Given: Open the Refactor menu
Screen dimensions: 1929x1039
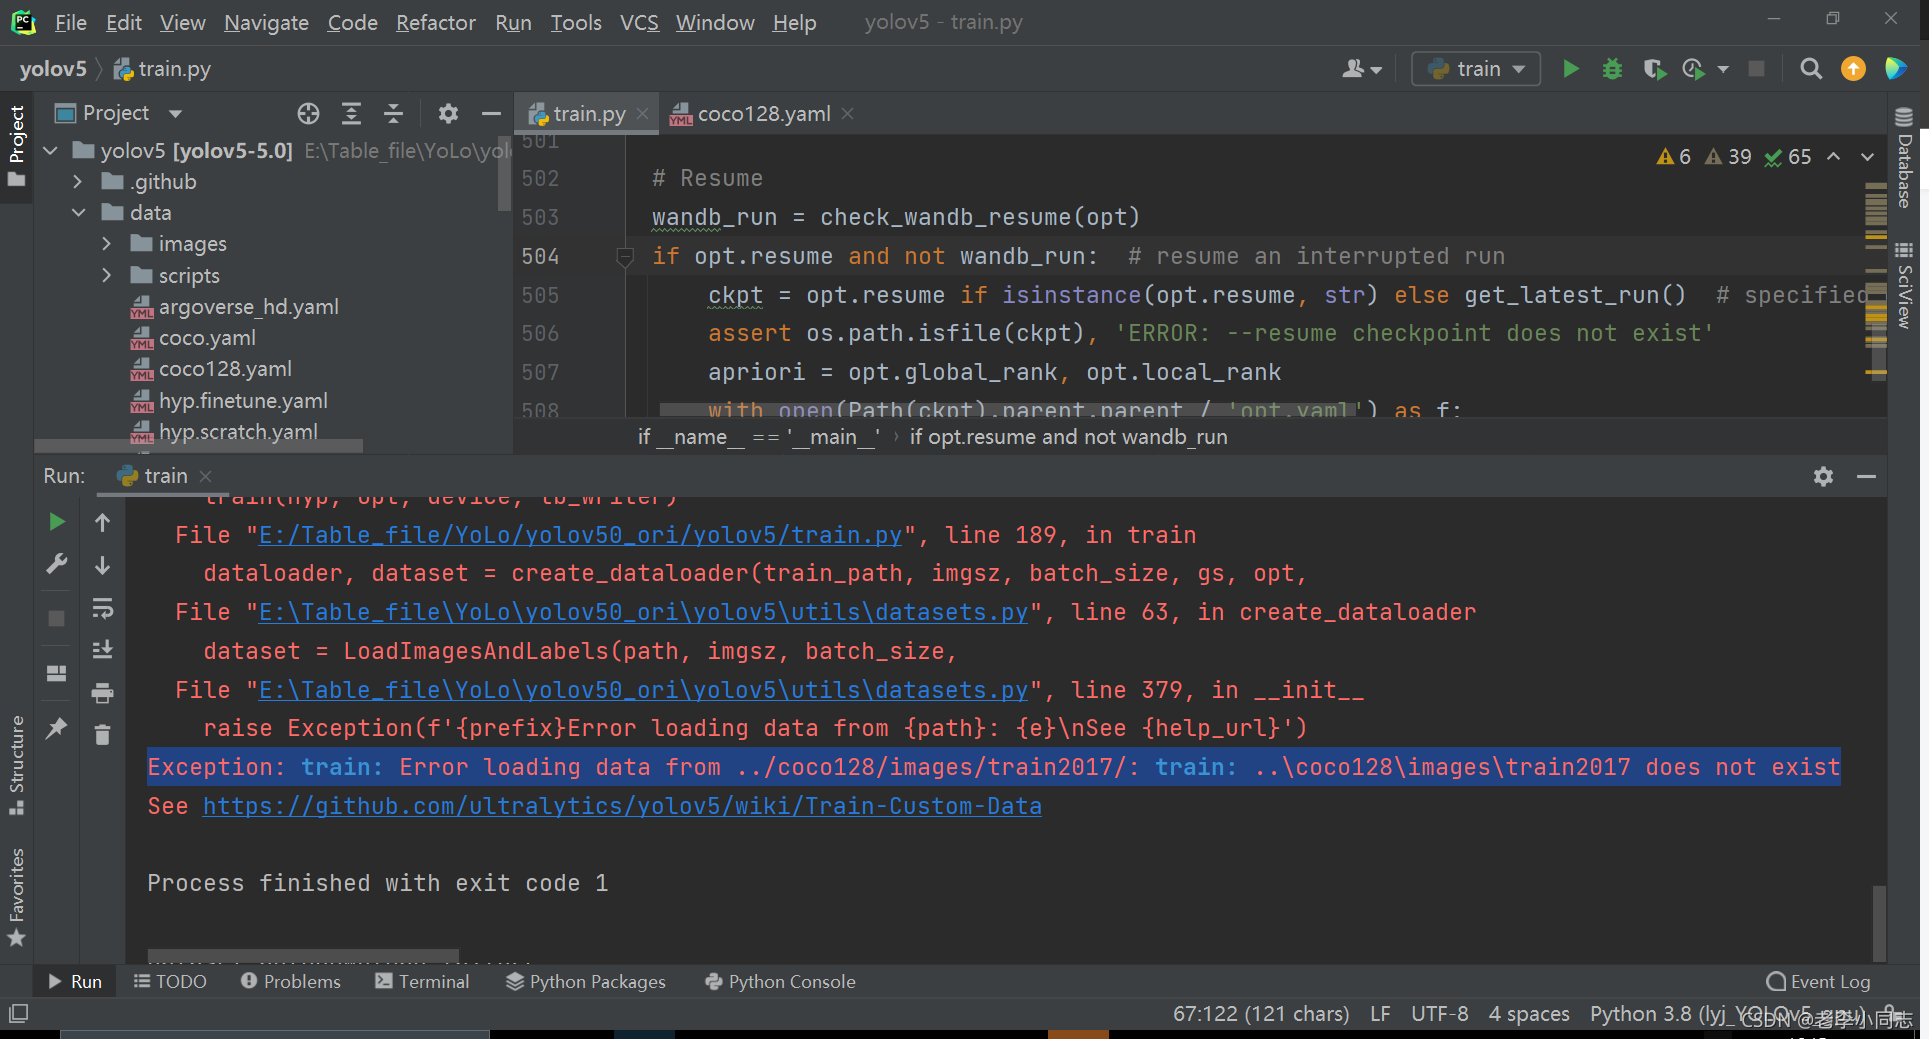Looking at the screenshot, I should (435, 22).
